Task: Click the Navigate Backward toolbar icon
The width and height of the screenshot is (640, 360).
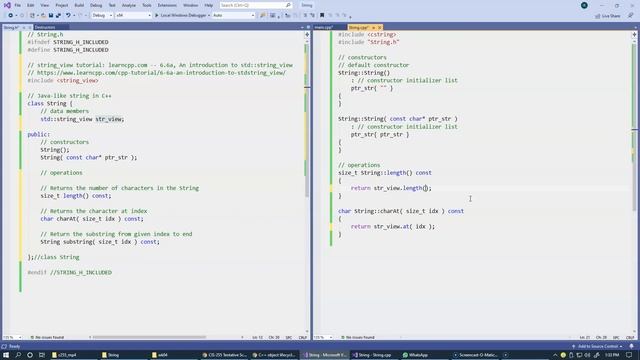Action: tap(10, 16)
